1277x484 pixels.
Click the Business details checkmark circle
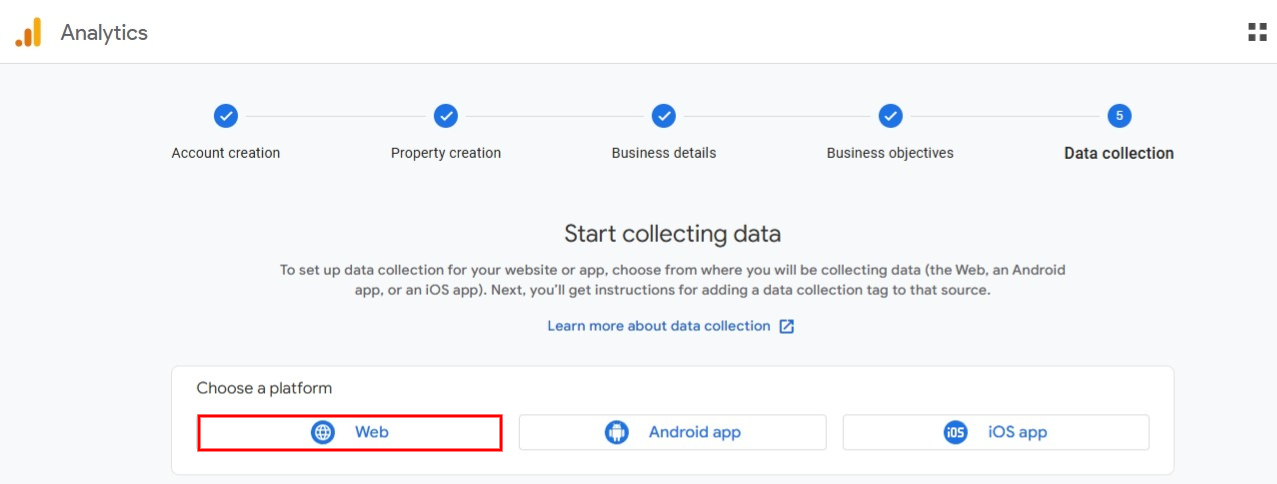click(664, 116)
